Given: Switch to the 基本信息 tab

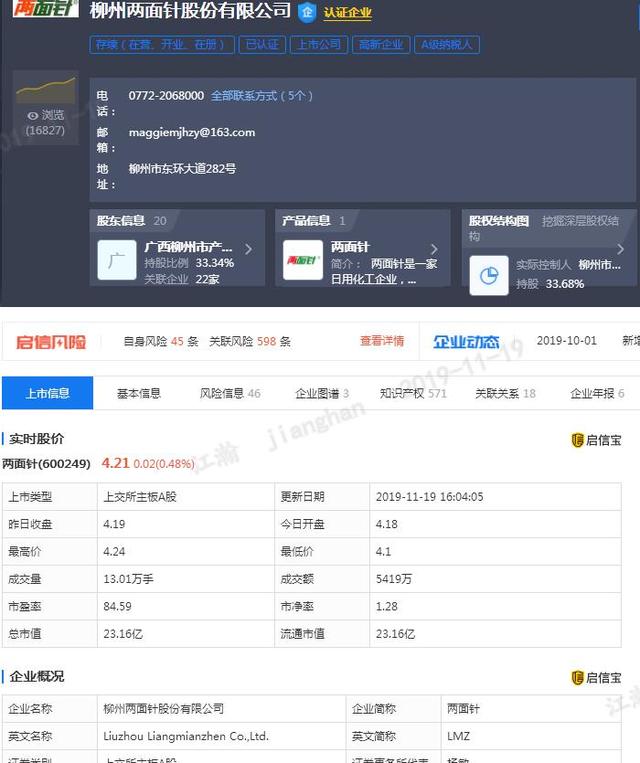Looking at the screenshot, I should (x=139, y=394).
